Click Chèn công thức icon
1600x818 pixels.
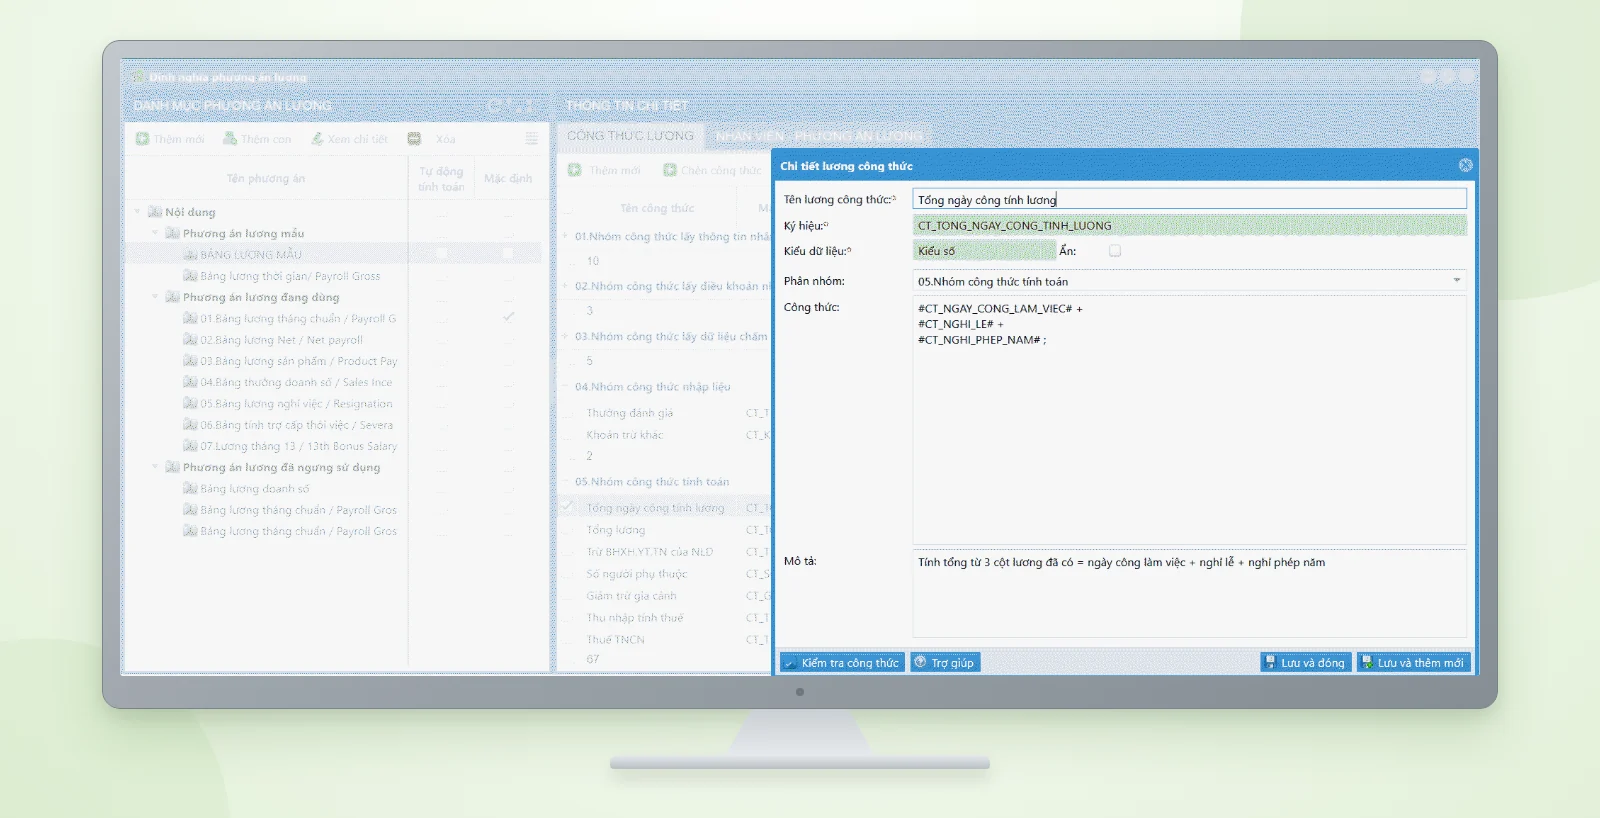670,170
